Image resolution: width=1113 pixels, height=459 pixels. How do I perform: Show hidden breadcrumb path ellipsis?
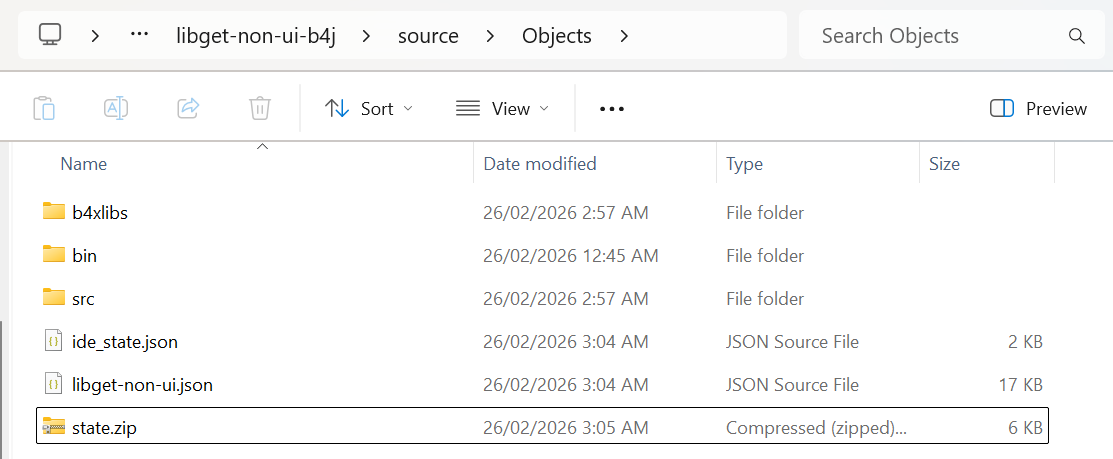139,35
